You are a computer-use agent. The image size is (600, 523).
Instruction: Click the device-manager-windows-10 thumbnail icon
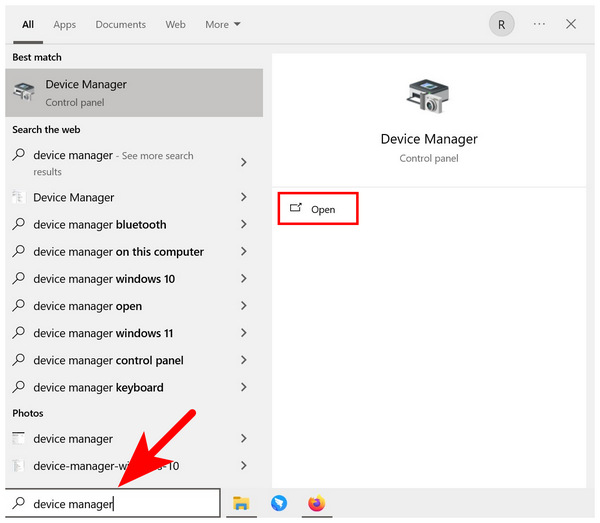18,466
